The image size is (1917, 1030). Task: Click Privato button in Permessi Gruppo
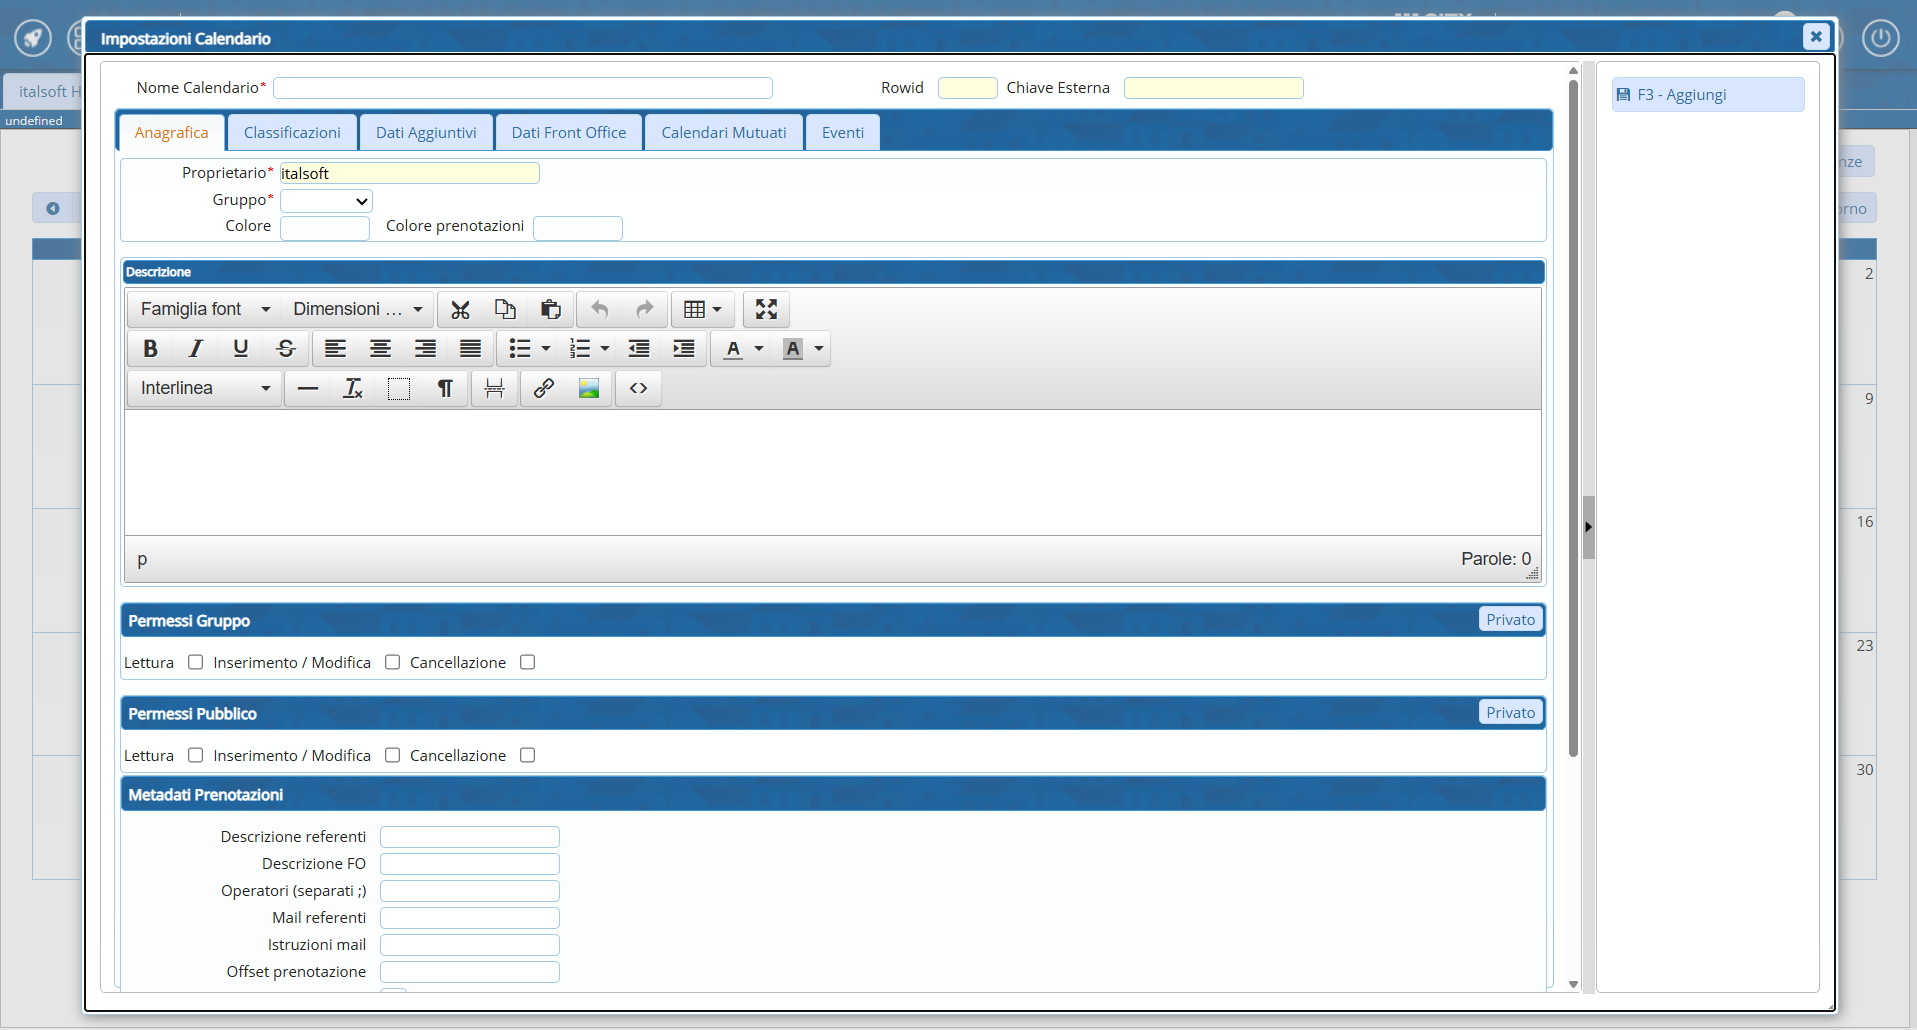tap(1510, 620)
